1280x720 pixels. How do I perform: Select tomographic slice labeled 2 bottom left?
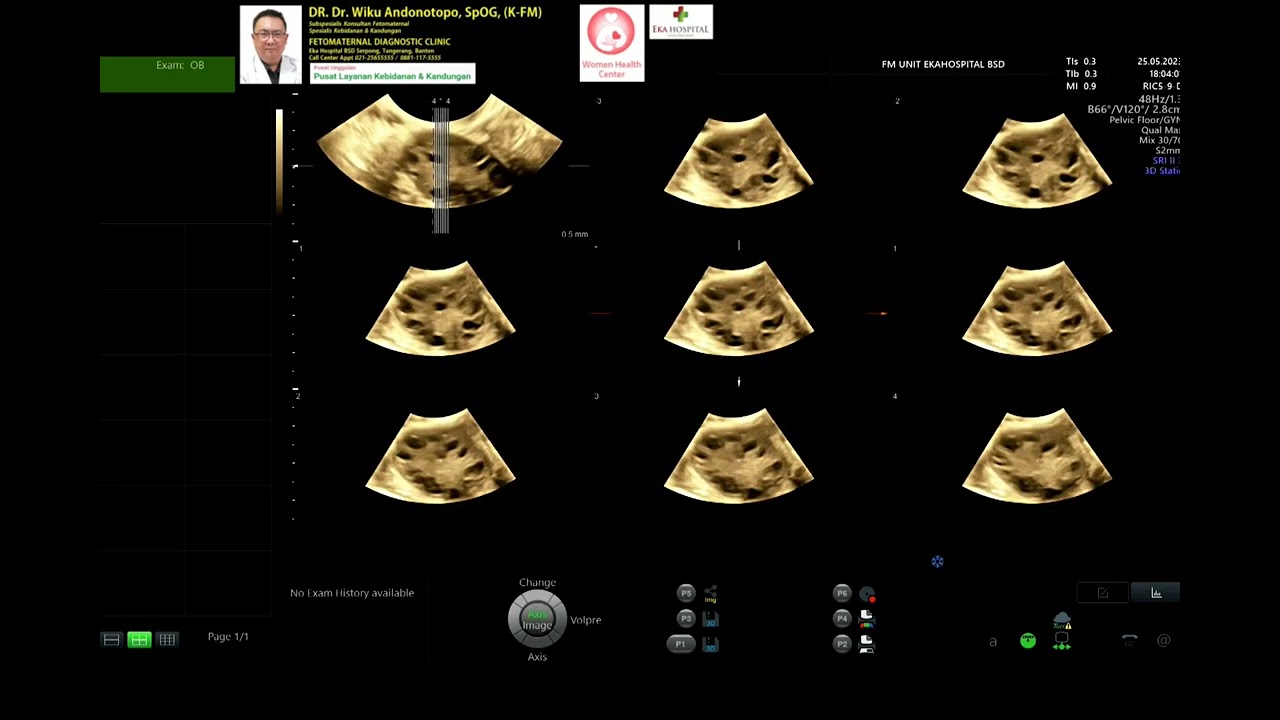pos(440,455)
